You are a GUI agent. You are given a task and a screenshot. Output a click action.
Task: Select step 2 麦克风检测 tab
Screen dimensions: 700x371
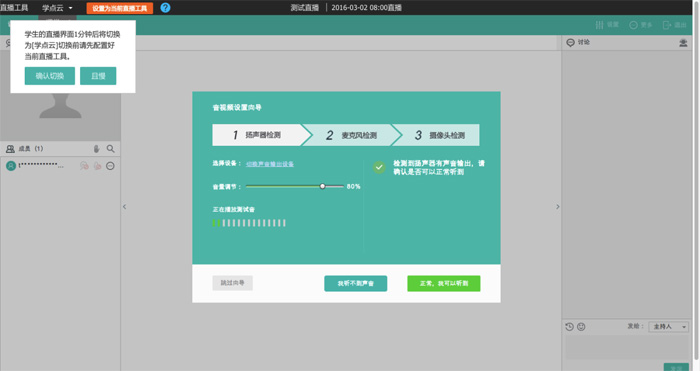click(x=352, y=135)
